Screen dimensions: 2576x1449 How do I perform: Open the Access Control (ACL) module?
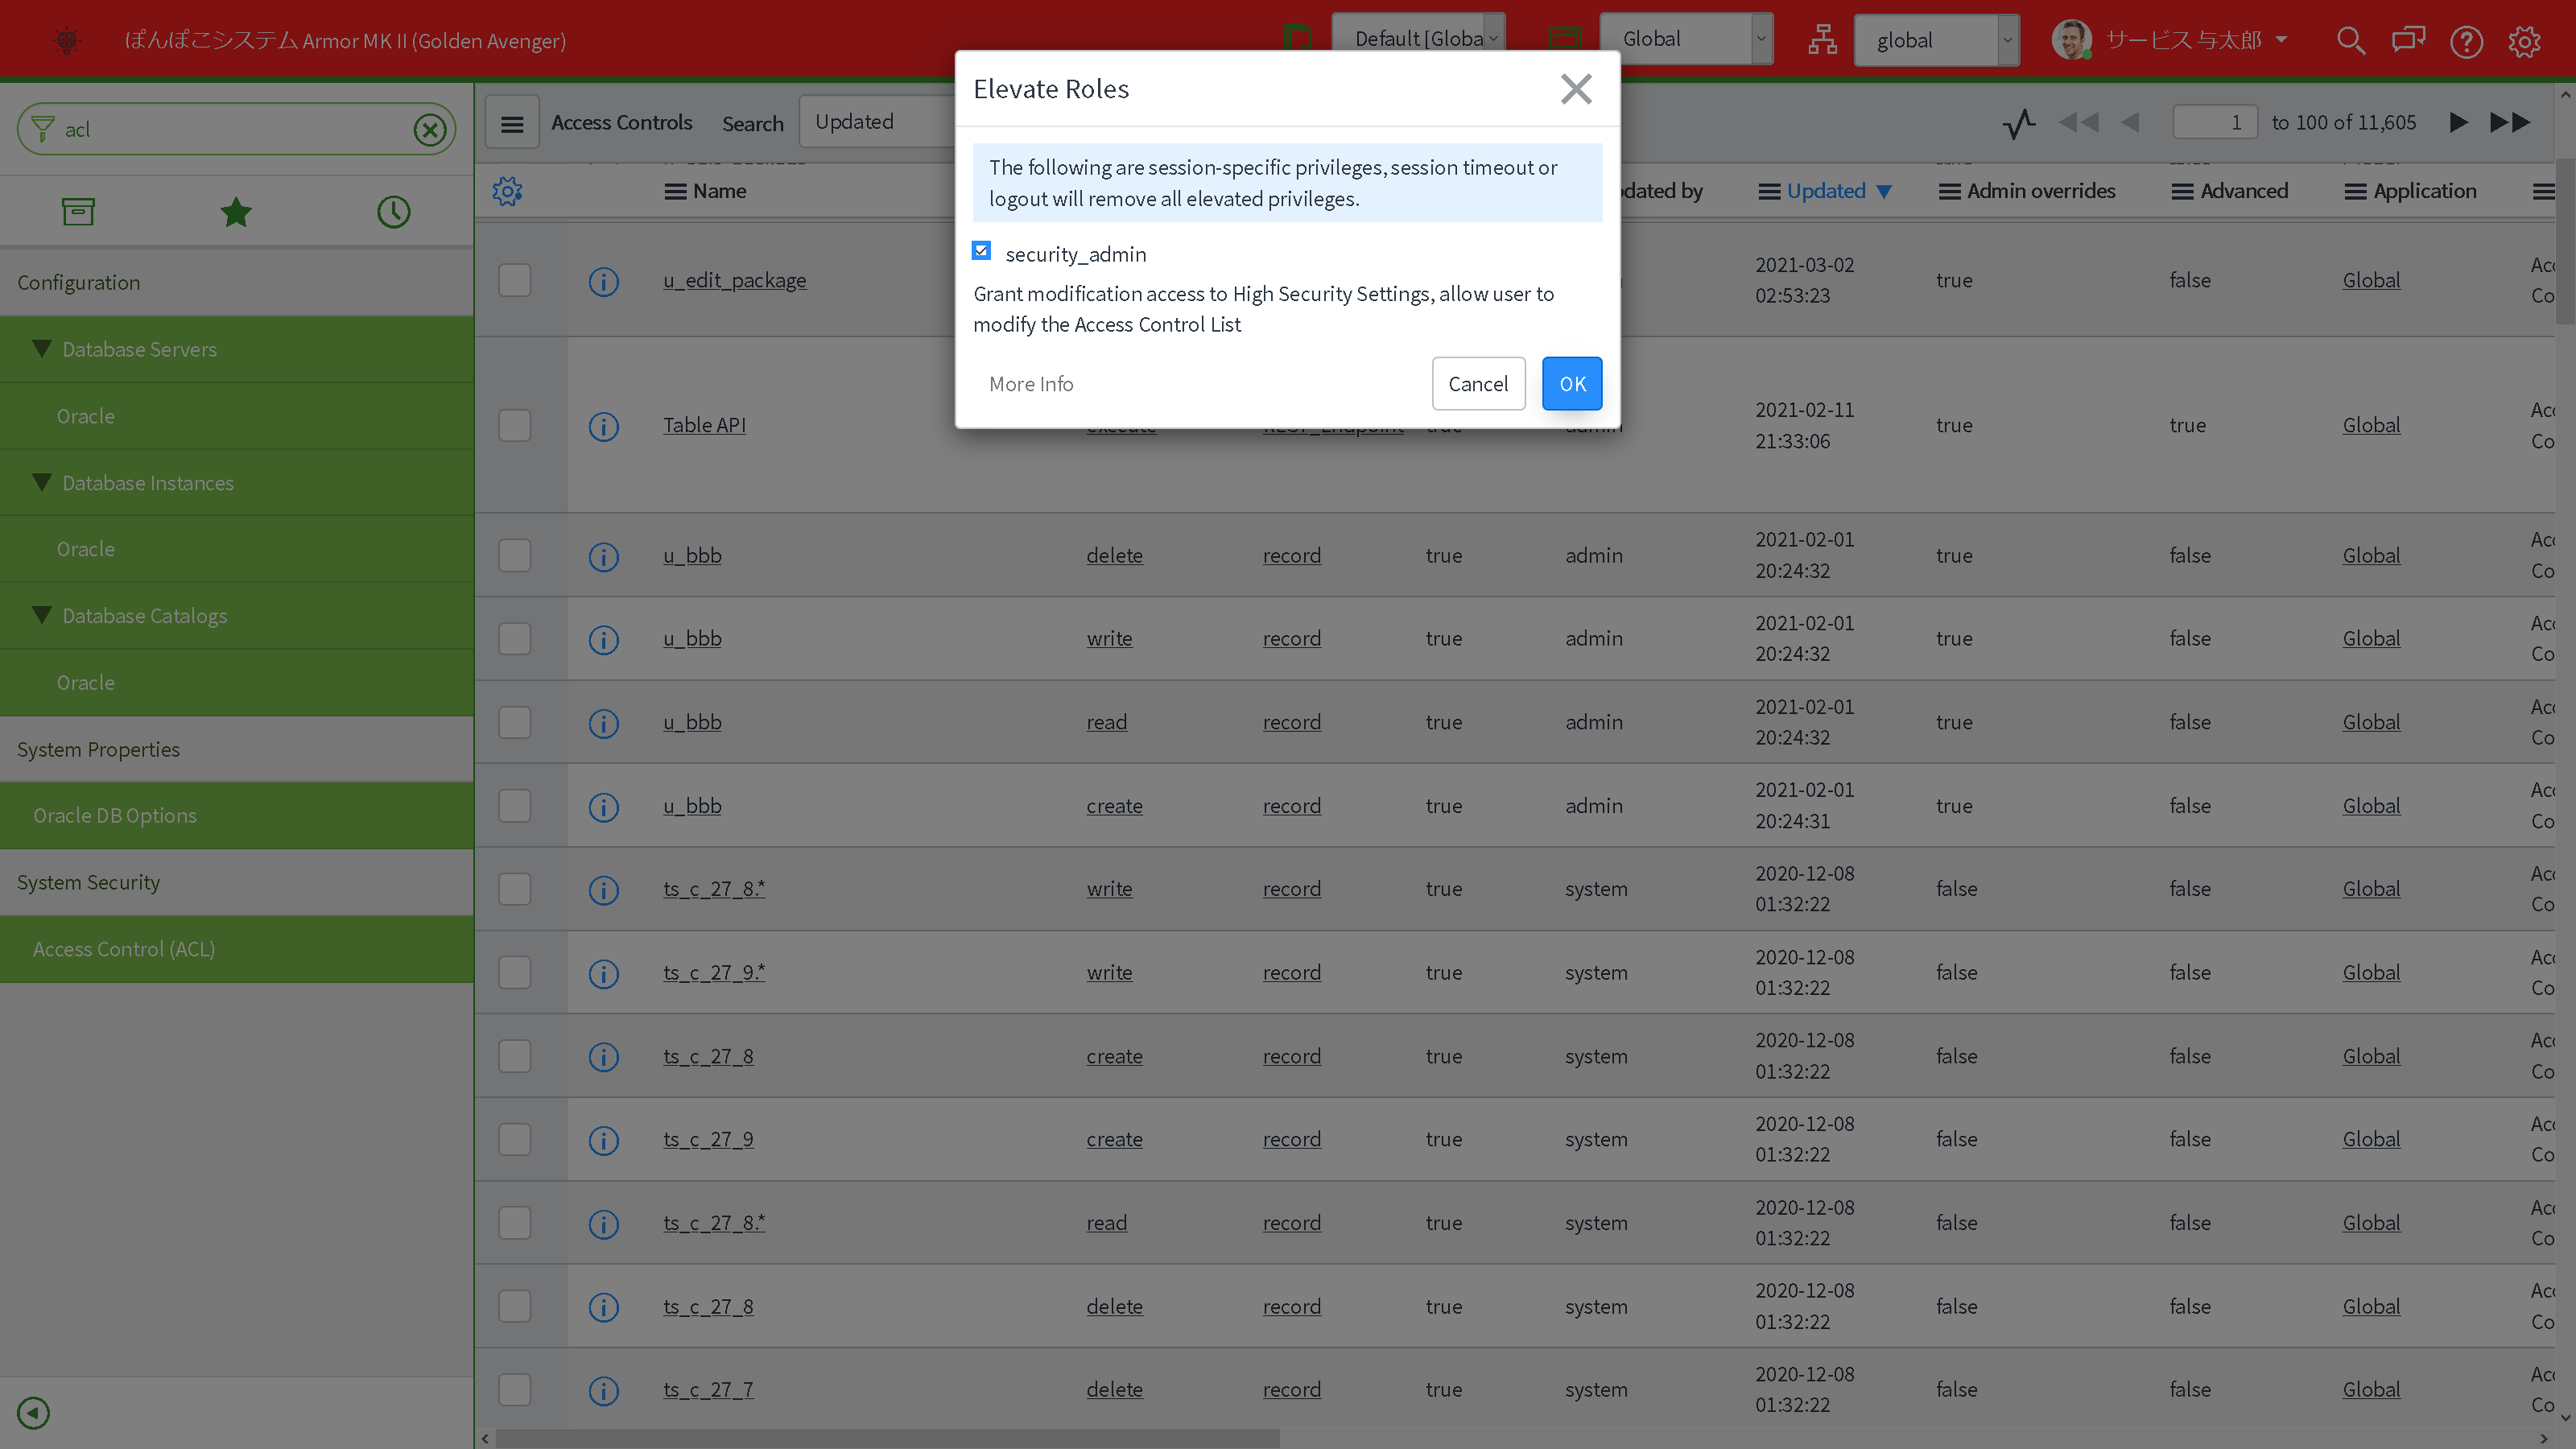[x=124, y=949]
